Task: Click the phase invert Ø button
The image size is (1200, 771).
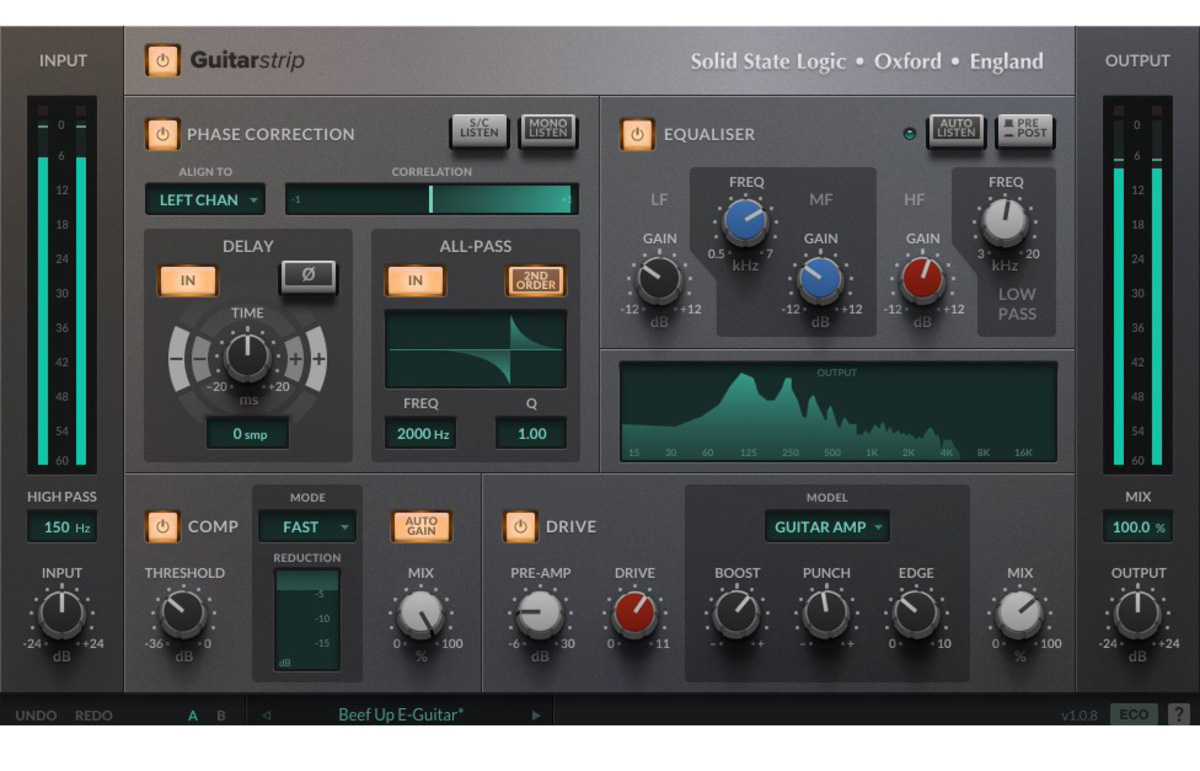Action: 308,276
